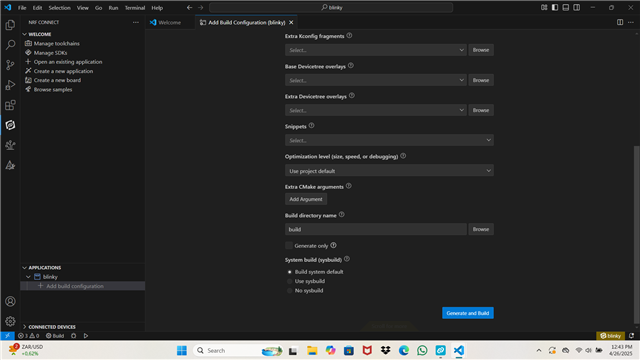Viewport: 640px width, 360px height.
Task: Open the Optimization level dropdown
Action: pos(389,171)
